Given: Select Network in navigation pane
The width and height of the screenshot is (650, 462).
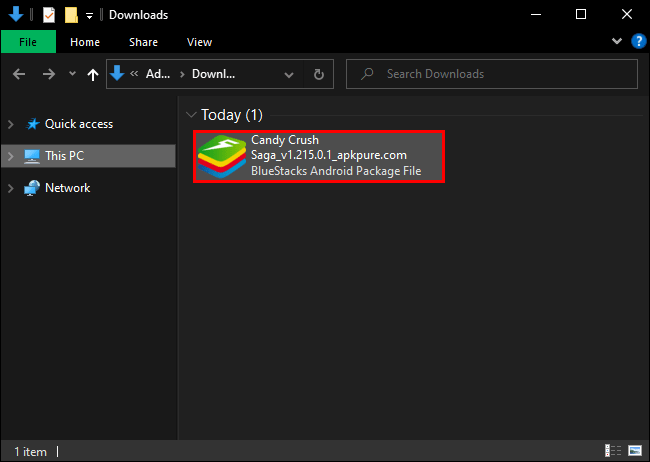Looking at the screenshot, I should click(67, 188).
